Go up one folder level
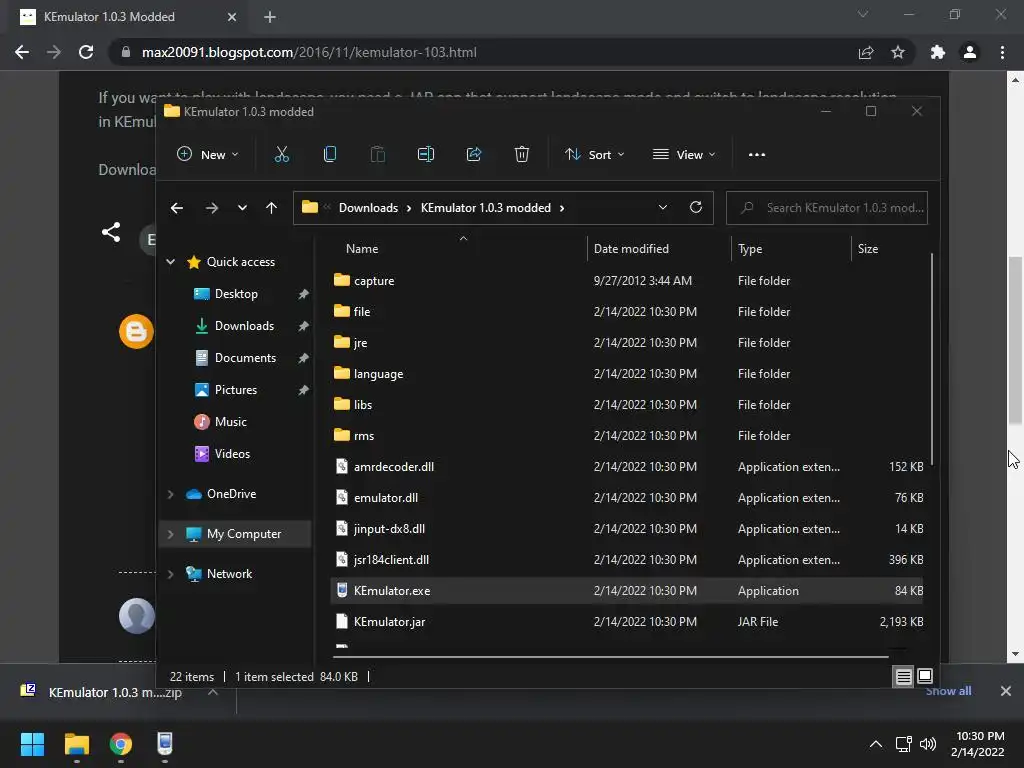Image resolution: width=1024 pixels, height=768 pixels. tap(271, 208)
